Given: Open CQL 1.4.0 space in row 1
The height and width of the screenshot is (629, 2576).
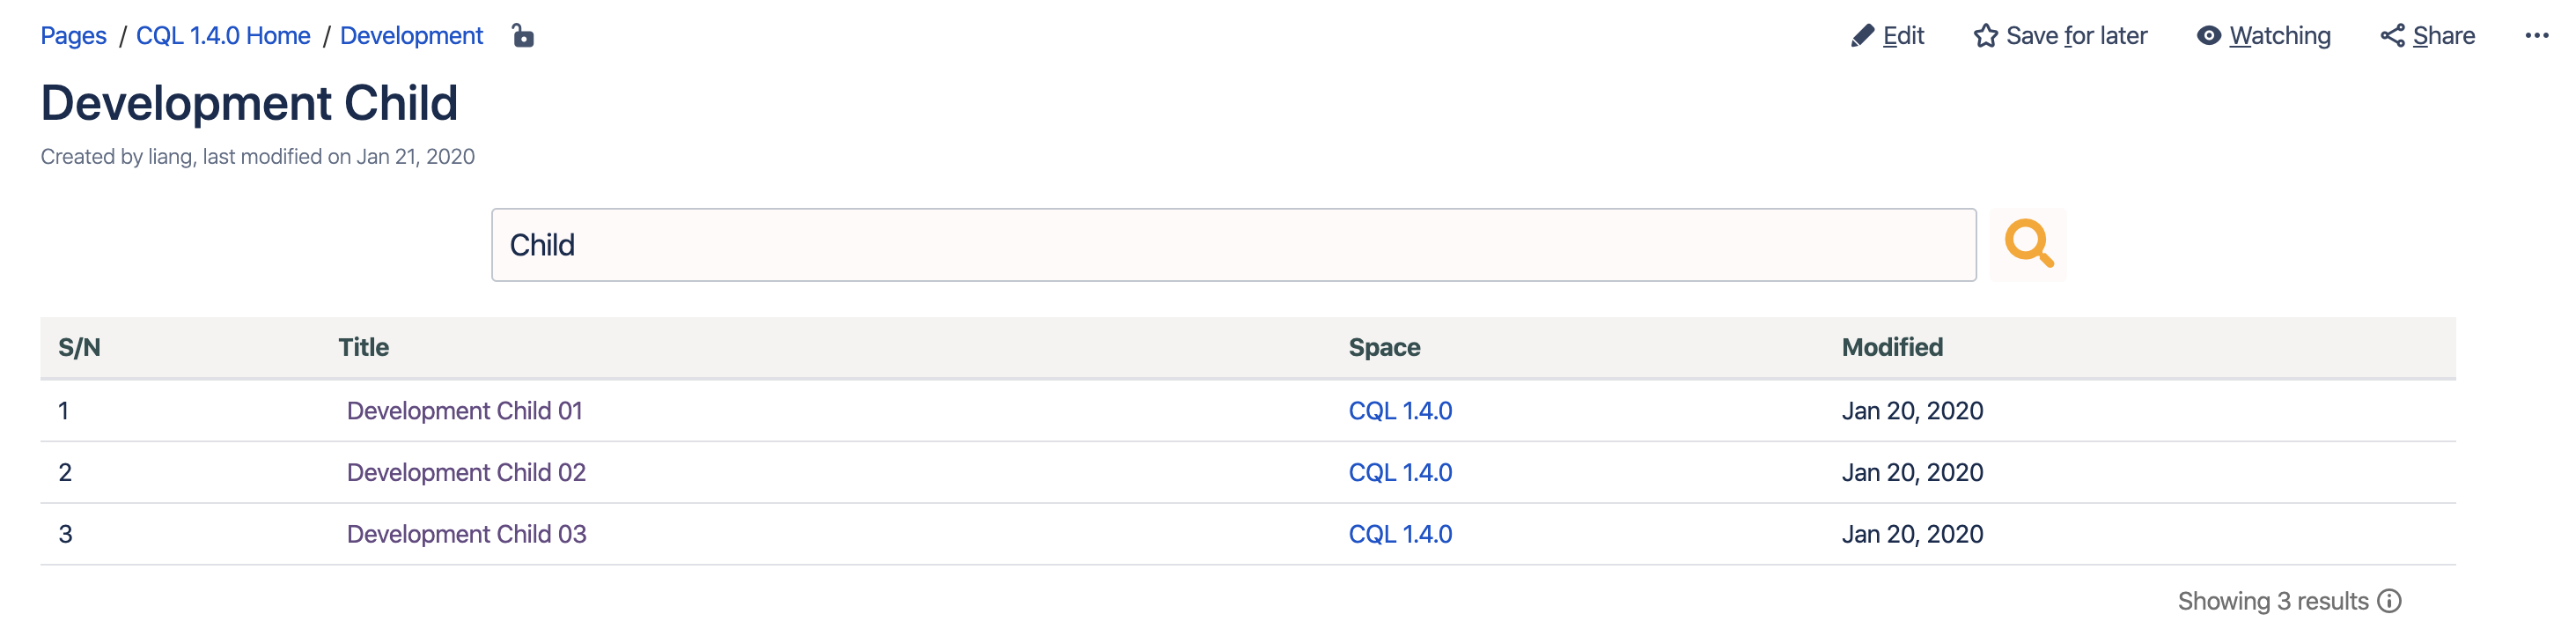Looking at the screenshot, I should coord(1400,411).
